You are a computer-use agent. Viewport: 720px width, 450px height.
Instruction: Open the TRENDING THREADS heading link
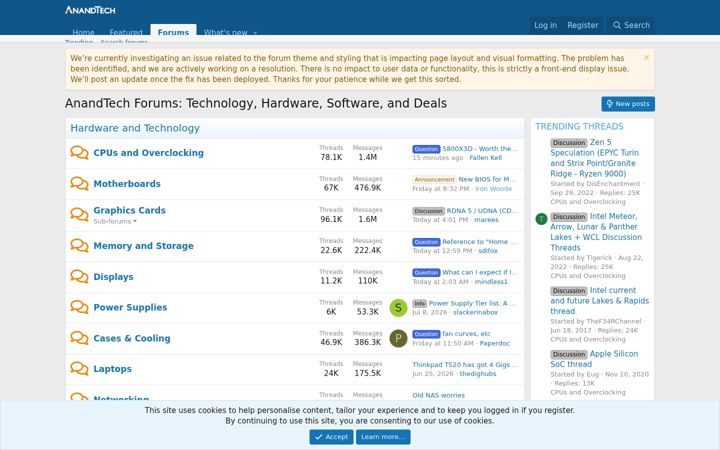pos(579,126)
